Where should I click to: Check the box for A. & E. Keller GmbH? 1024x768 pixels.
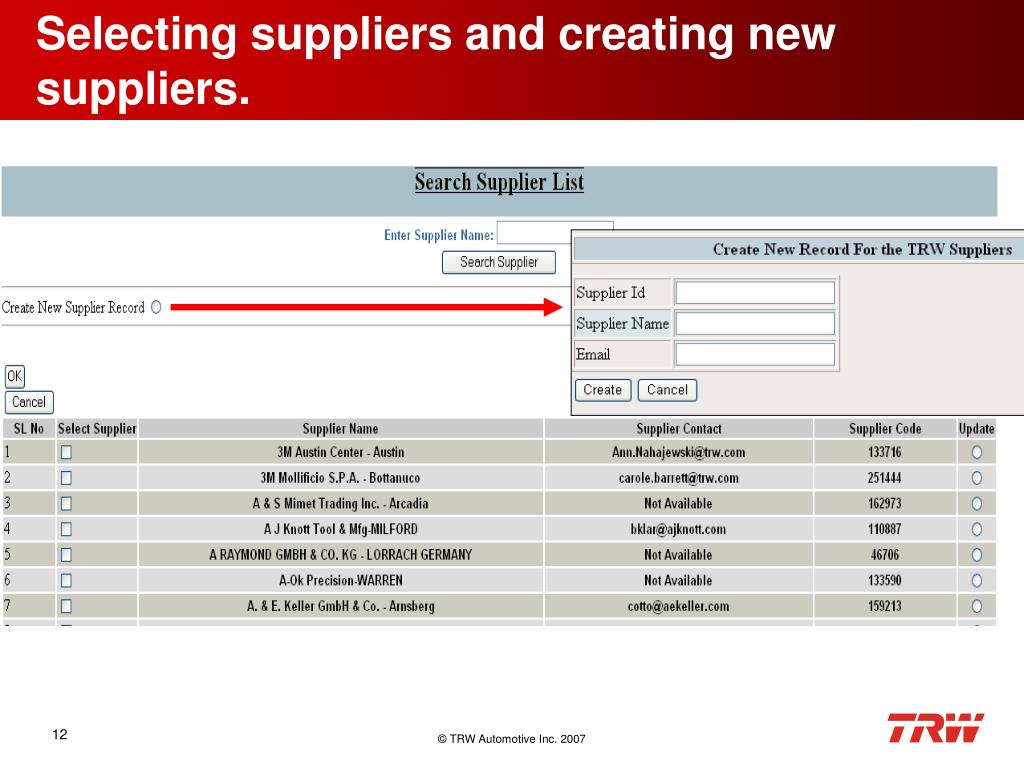[66, 606]
